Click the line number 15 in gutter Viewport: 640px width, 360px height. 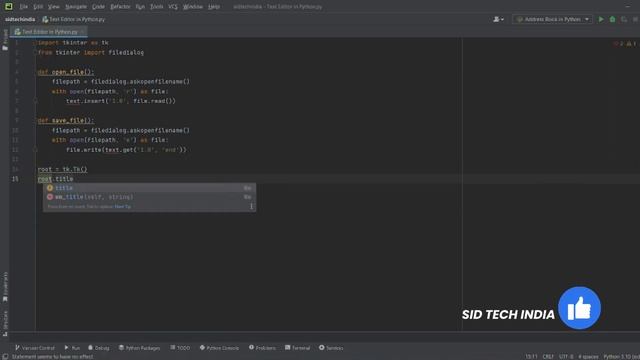pos(15,179)
